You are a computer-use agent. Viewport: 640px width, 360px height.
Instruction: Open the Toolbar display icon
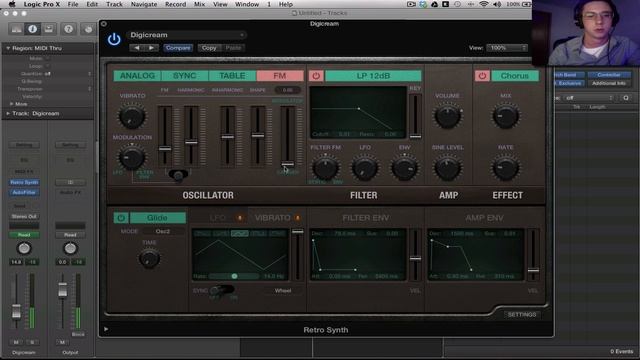(x=49, y=29)
